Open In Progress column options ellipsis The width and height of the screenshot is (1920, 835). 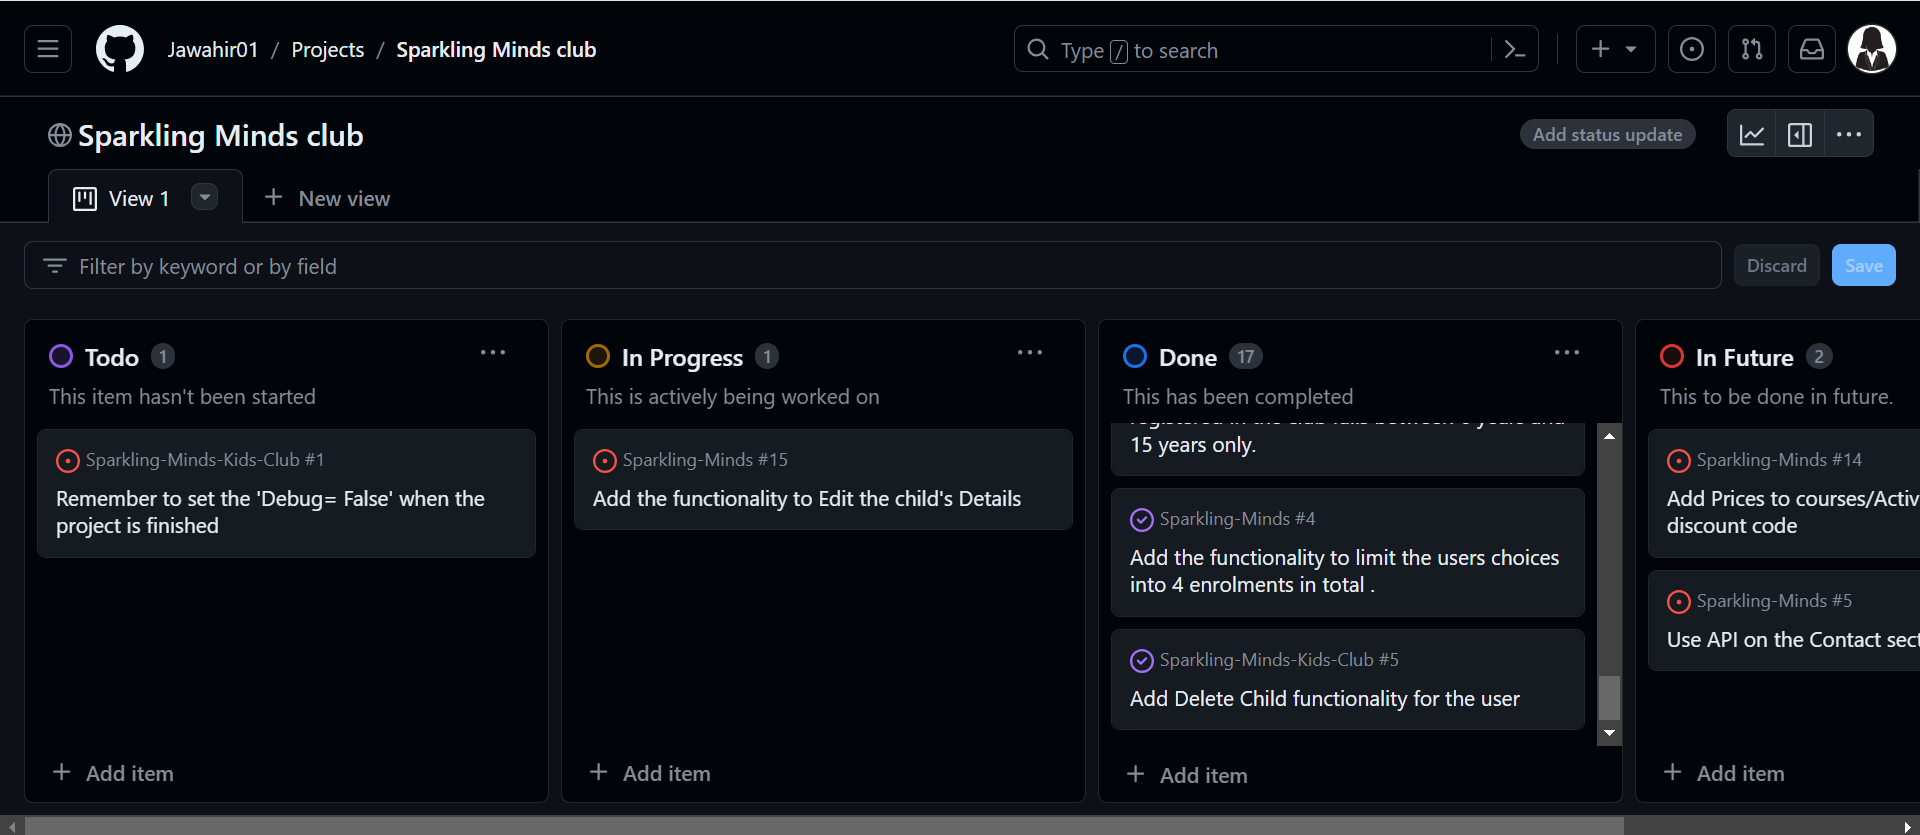(x=1030, y=353)
